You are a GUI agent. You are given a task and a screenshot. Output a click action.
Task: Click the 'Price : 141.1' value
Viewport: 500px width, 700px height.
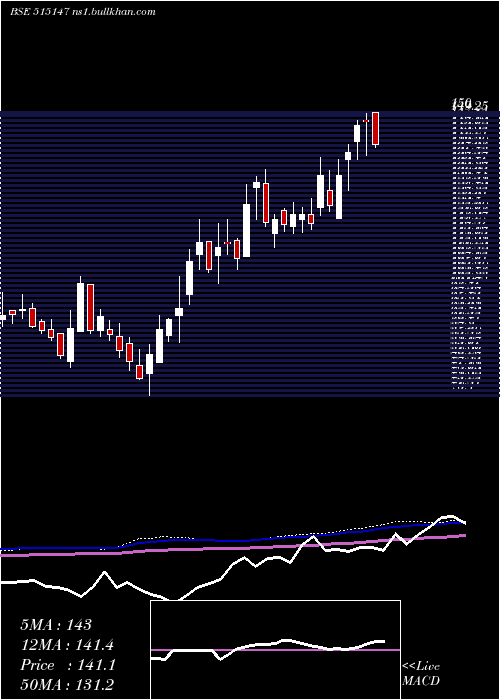click(x=68, y=665)
